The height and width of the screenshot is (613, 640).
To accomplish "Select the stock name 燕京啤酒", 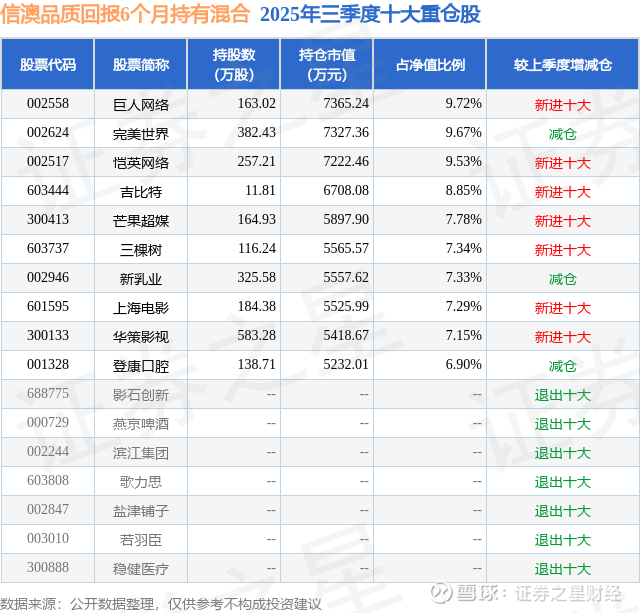I will [141, 424].
